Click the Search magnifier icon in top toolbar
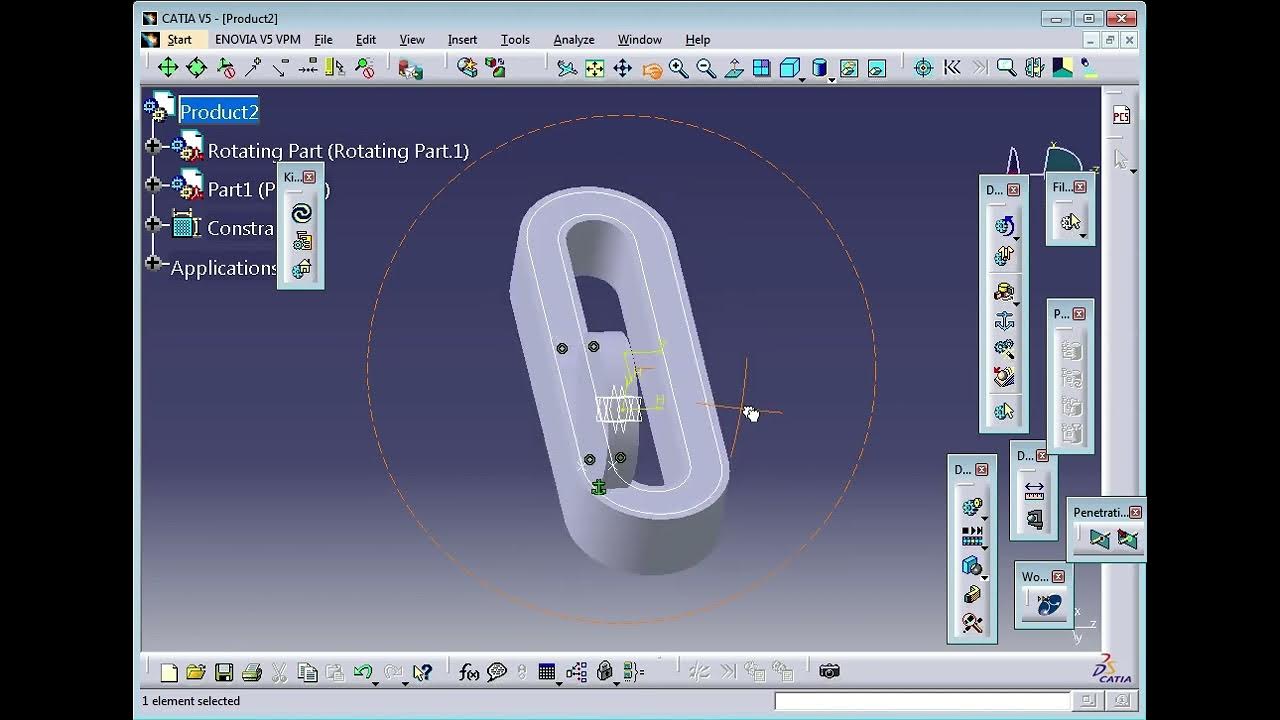The image size is (1280, 720). click(1006, 68)
